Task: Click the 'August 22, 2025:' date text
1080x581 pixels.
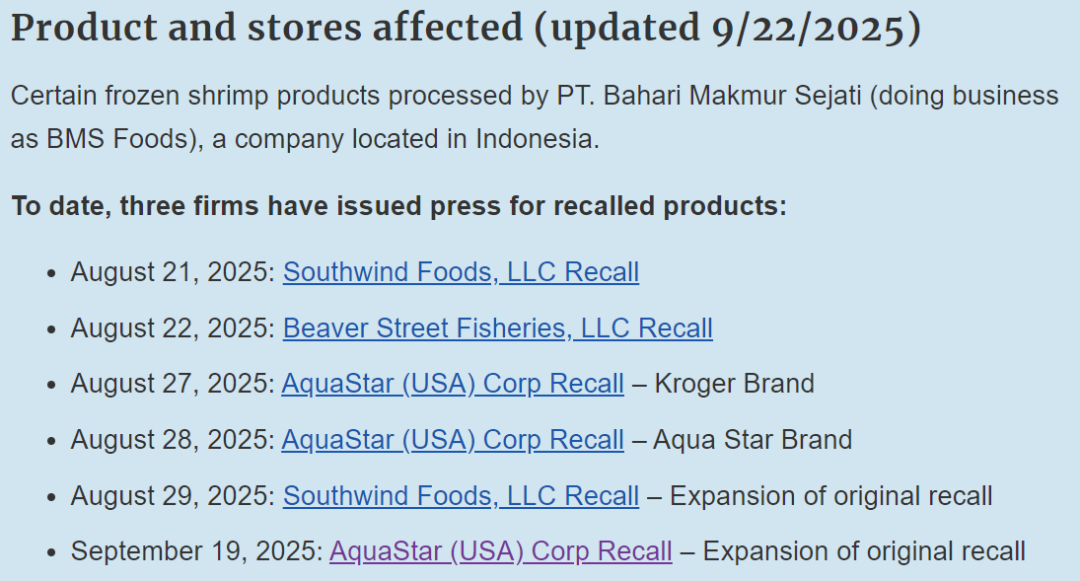Action: click(173, 328)
